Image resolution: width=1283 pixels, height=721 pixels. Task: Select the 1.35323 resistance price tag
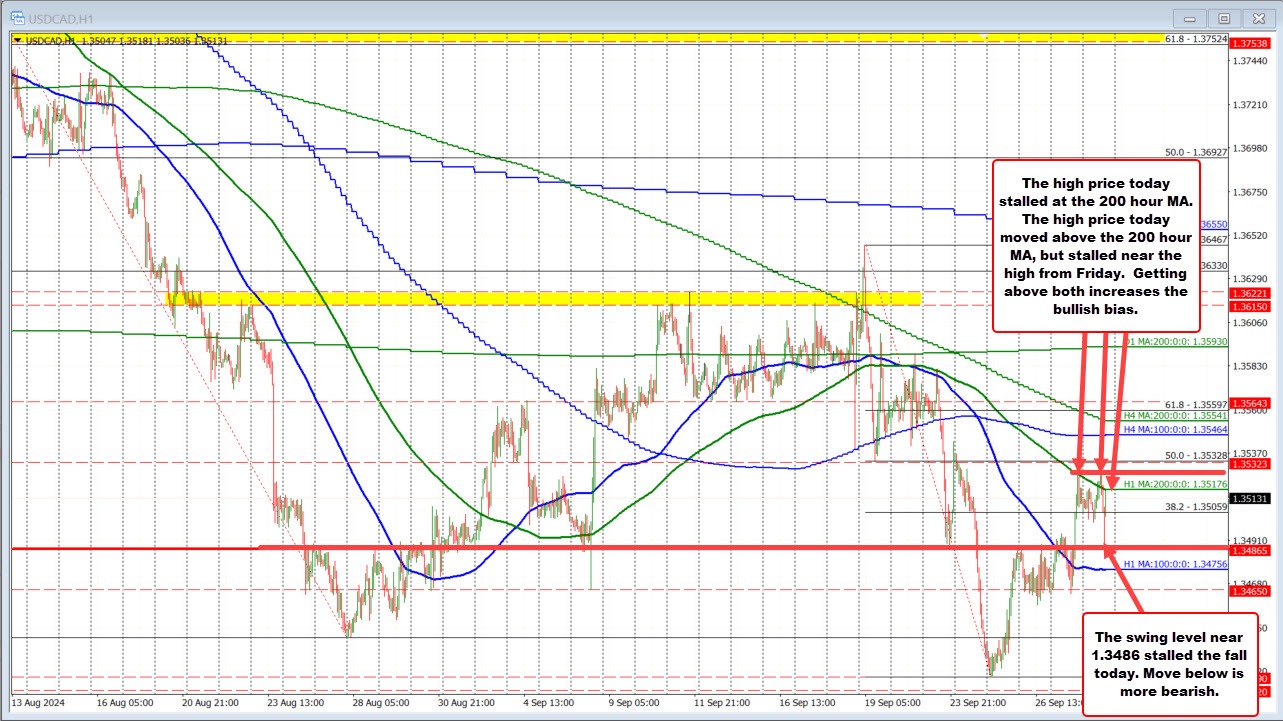(x=1251, y=464)
